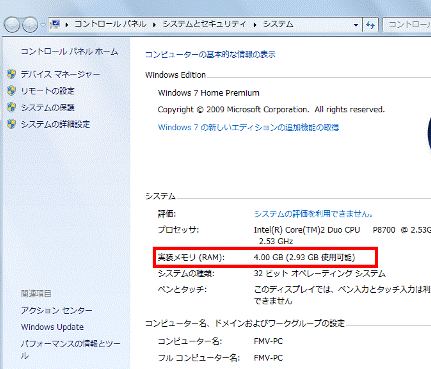Open システムの保護 link
431x369 pixels.
(x=48, y=107)
